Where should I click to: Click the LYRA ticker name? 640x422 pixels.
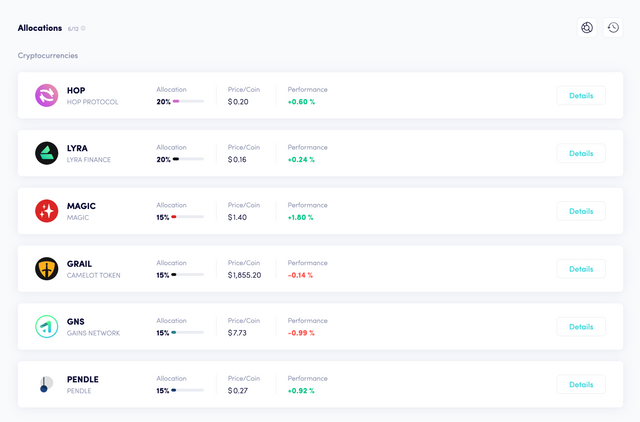coord(77,148)
